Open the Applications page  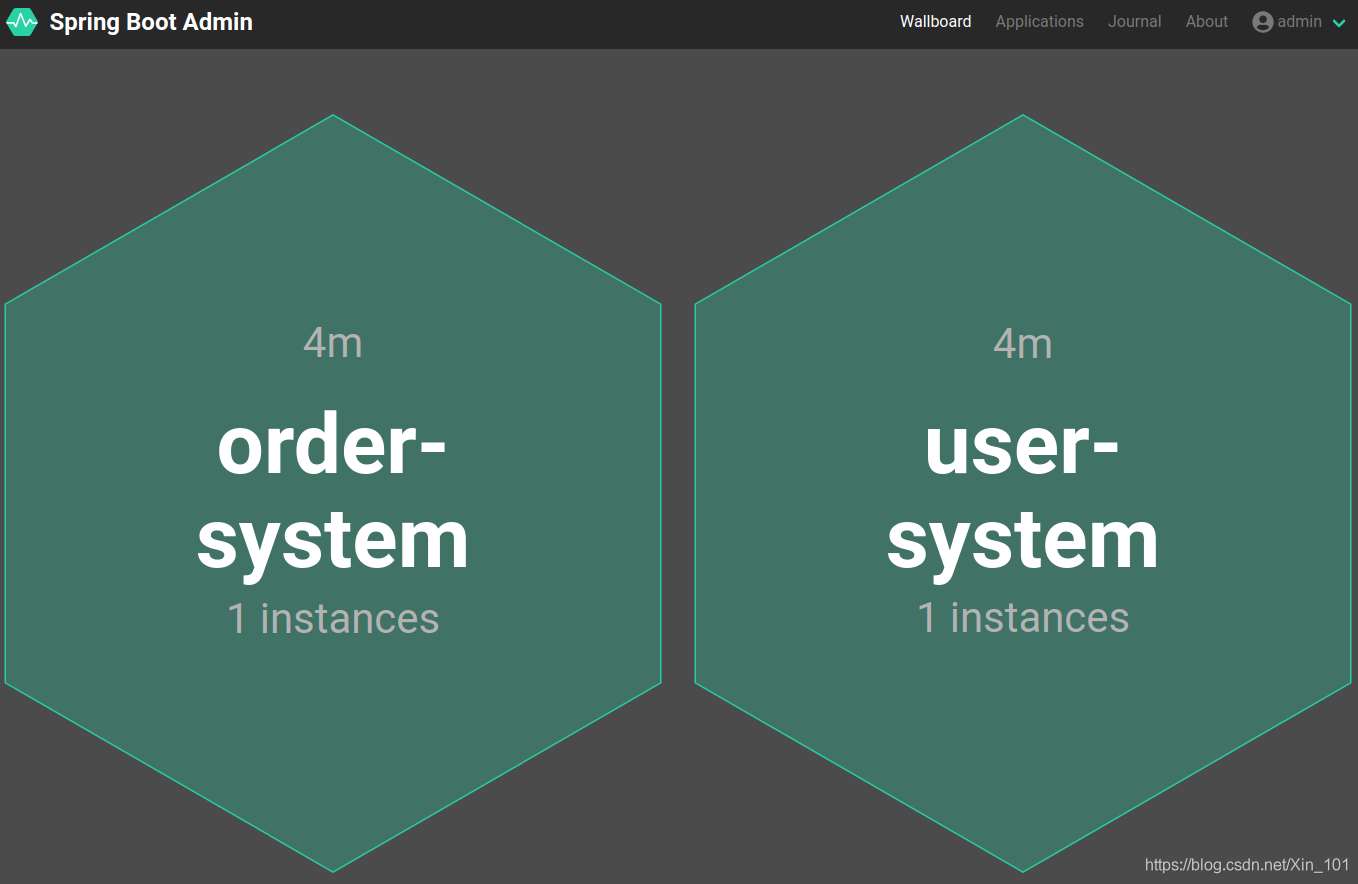coord(1039,22)
